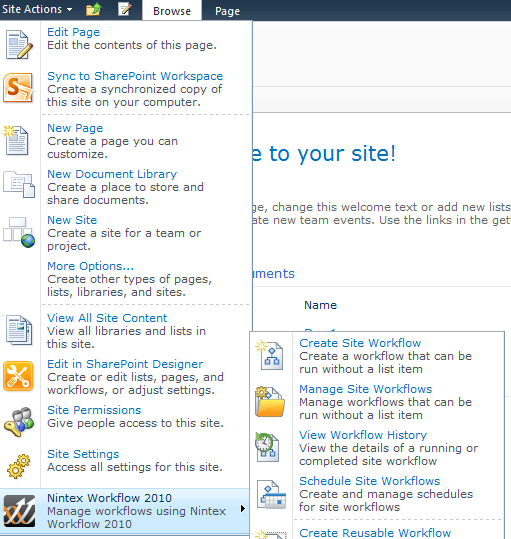Click the Edit Page document icon
Viewport: 511px width, 539px height.
pos(19,45)
